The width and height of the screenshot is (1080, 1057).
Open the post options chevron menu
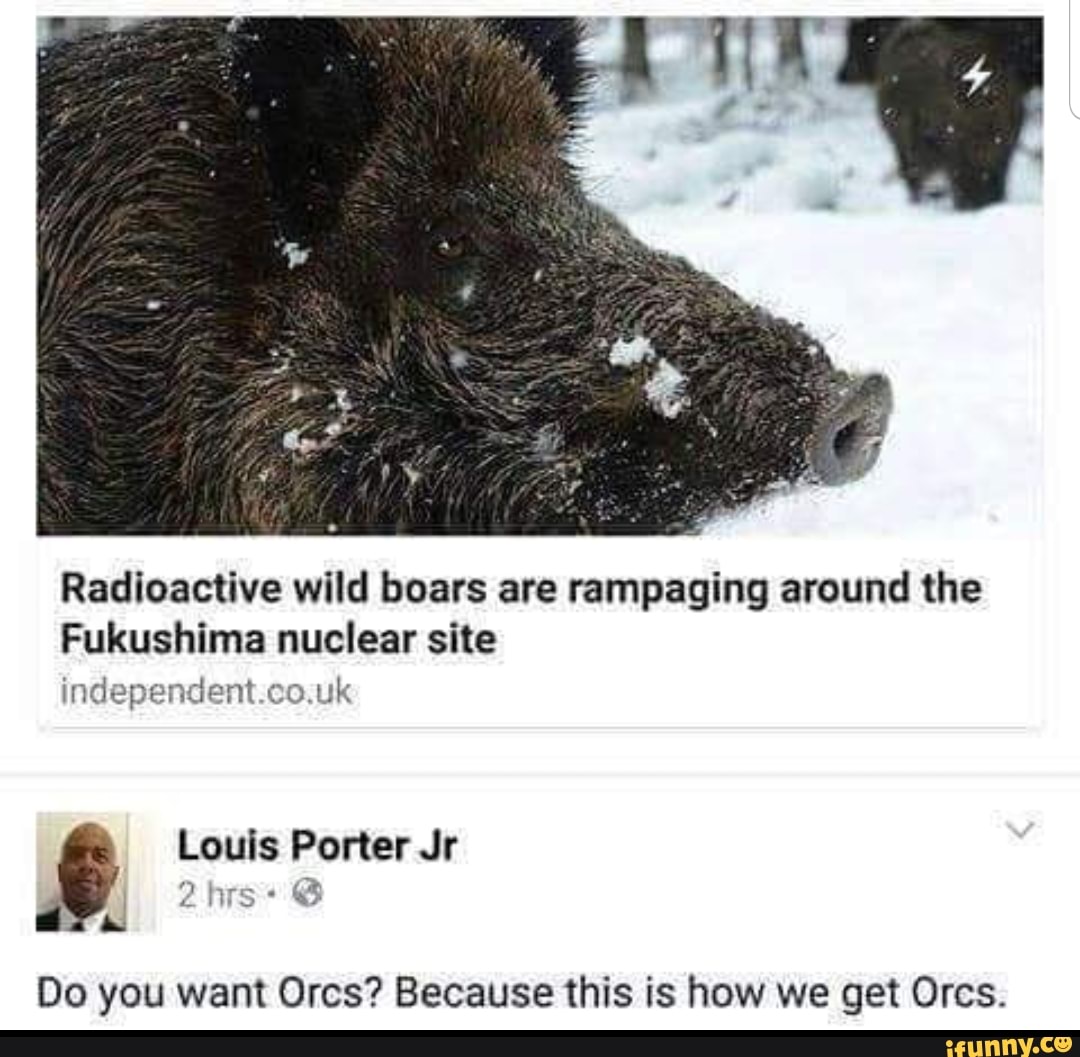[x=1018, y=829]
